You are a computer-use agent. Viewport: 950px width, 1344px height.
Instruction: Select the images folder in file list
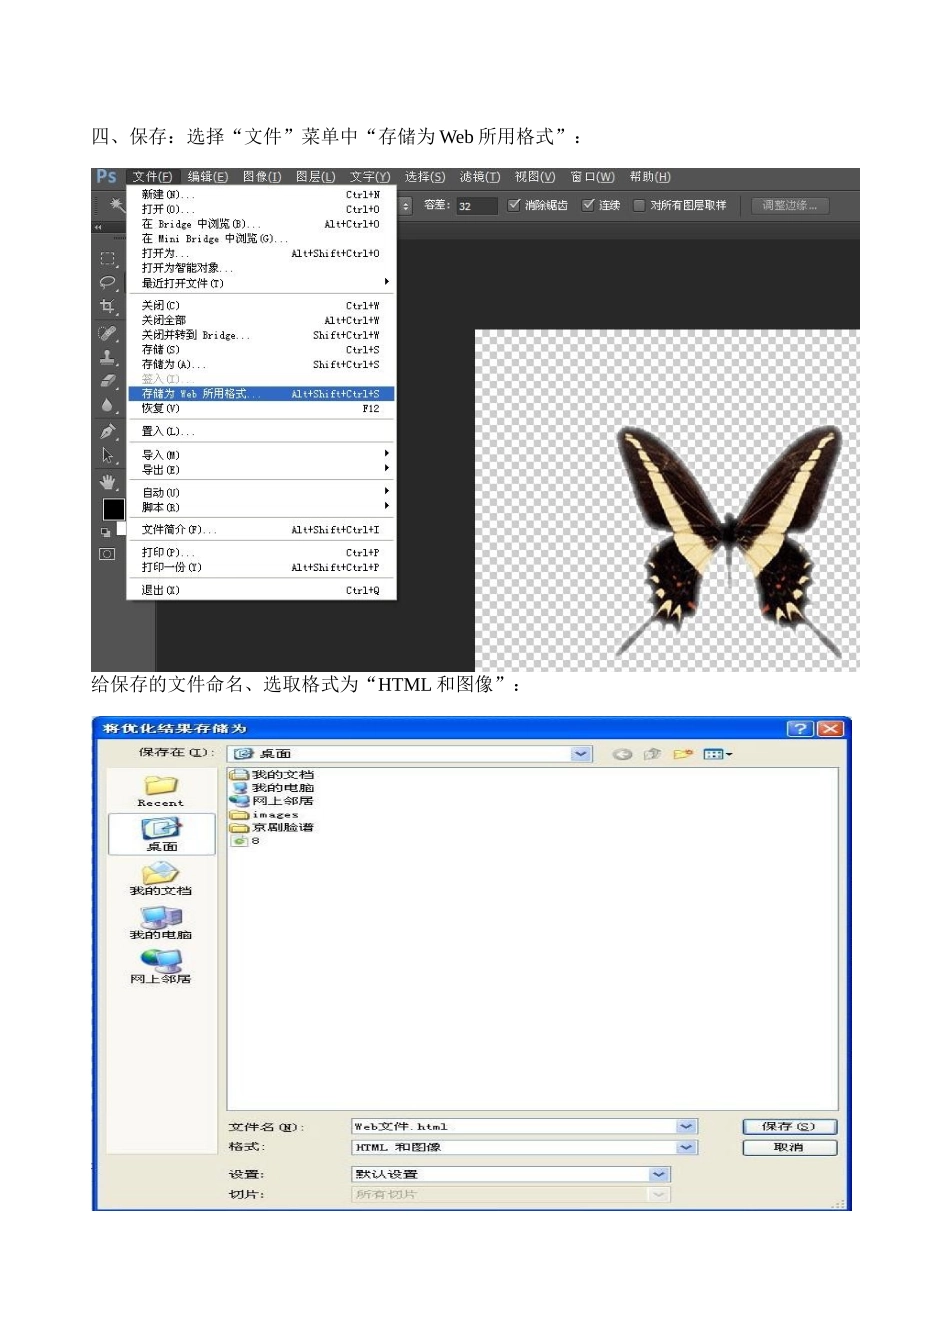pos(265,815)
